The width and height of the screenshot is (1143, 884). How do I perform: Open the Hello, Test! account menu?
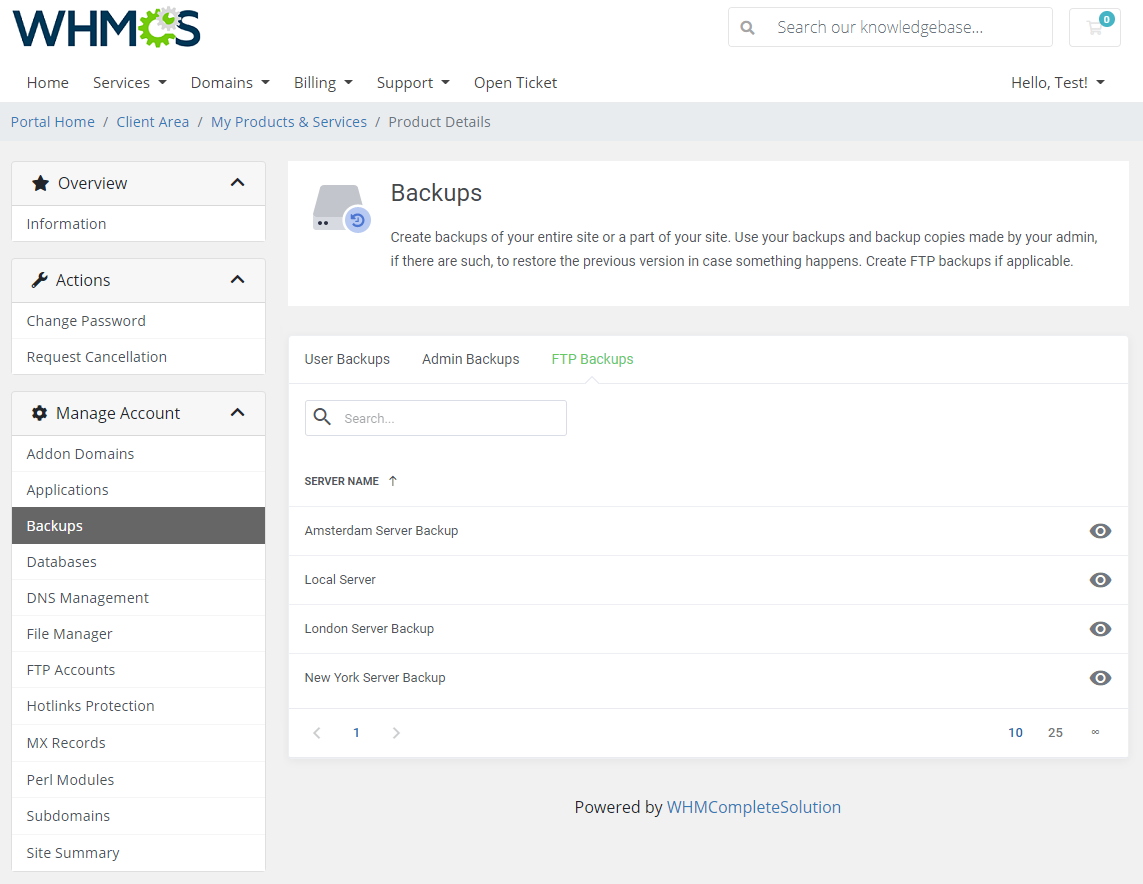[1057, 82]
